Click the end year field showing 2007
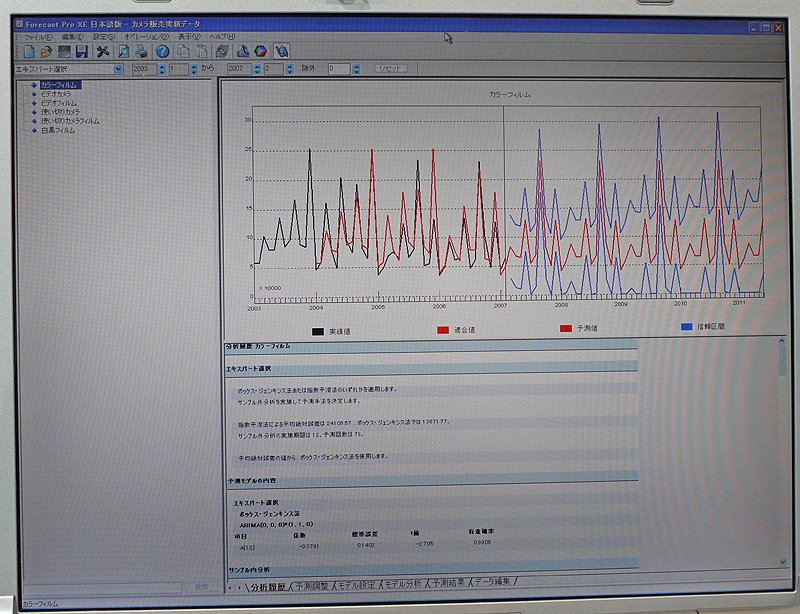Viewport: 800px width, 614px height. (240, 69)
